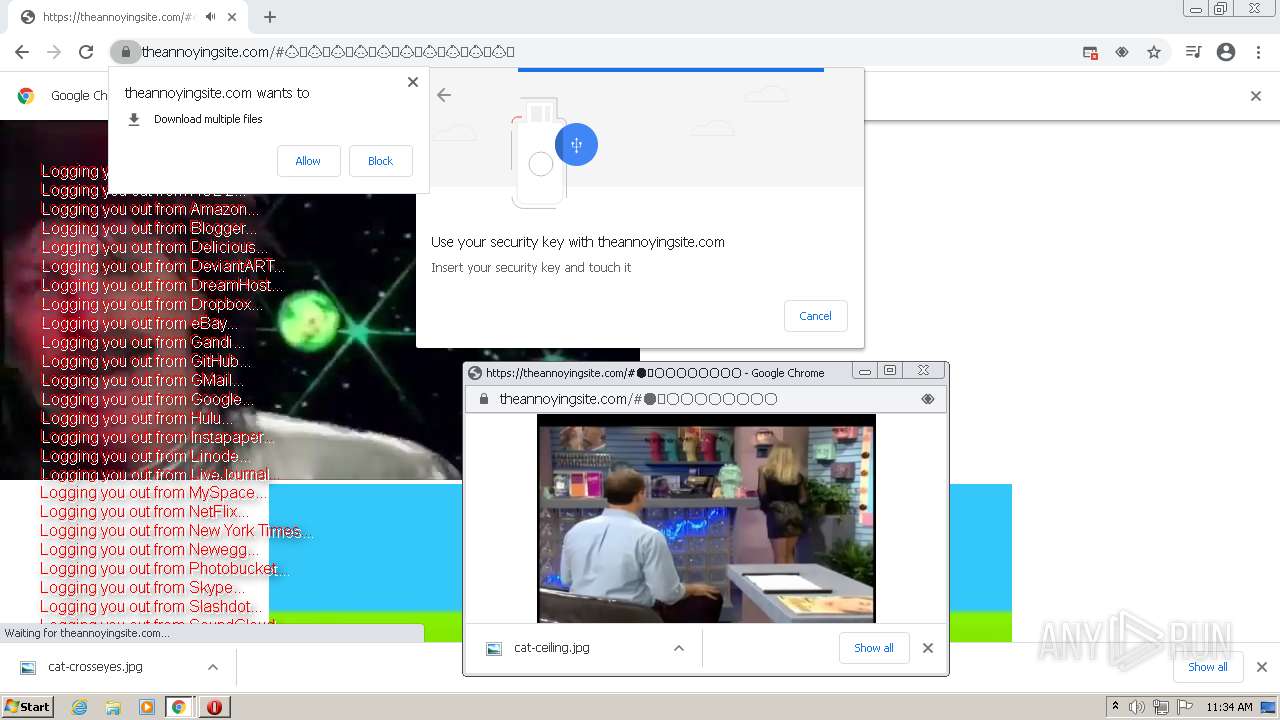This screenshot has height=720, width=1280.
Task: Click the 'Logging you out from Google...' text
Action: [148, 400]
